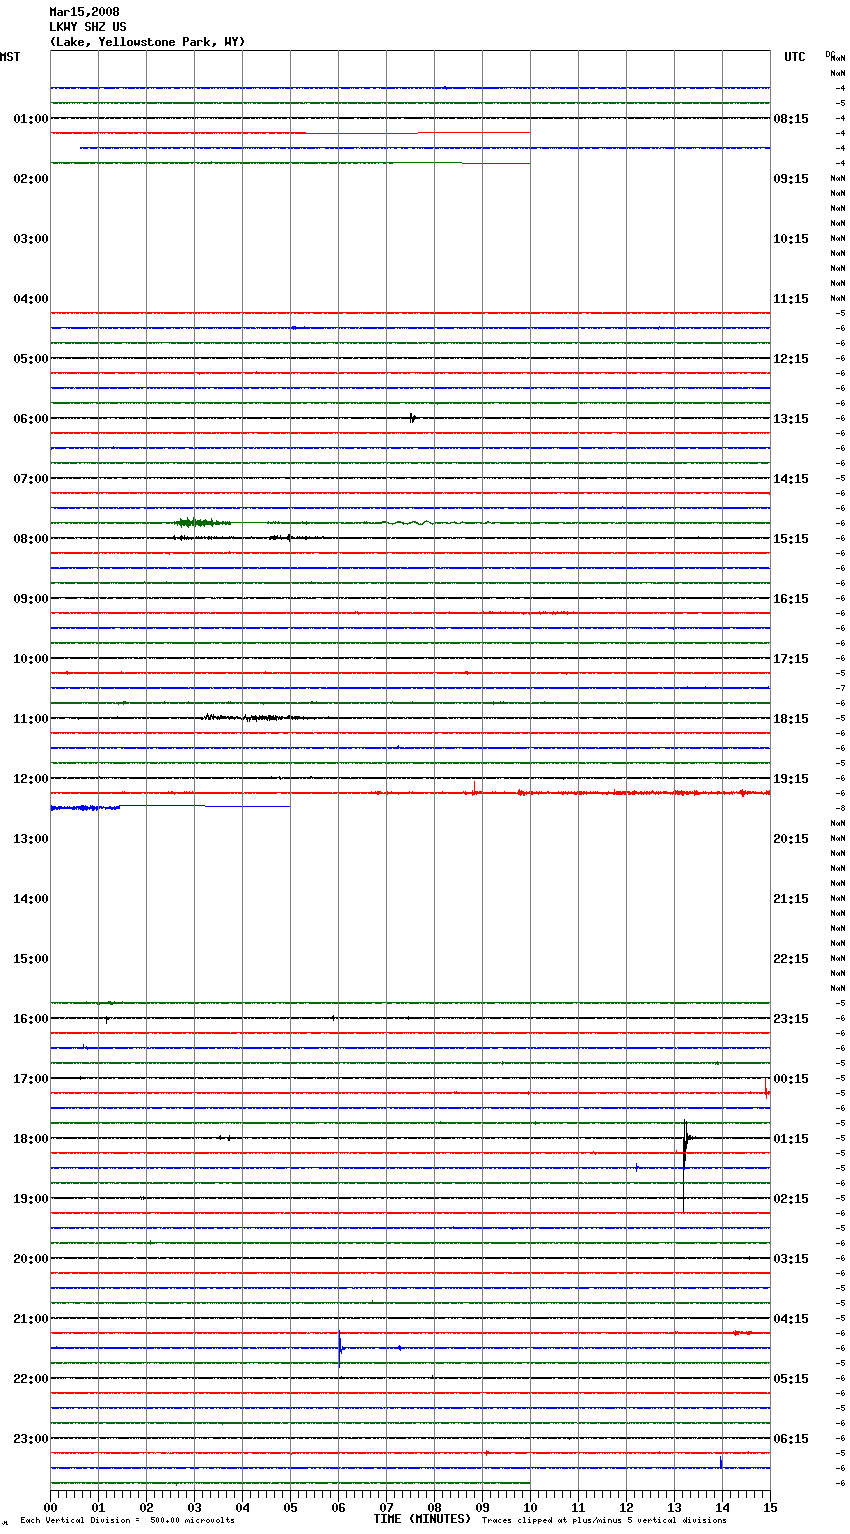The image size is (850, 1534).
Task: Select the 00:15 UTC time label
Action: tap(791, 1079)
